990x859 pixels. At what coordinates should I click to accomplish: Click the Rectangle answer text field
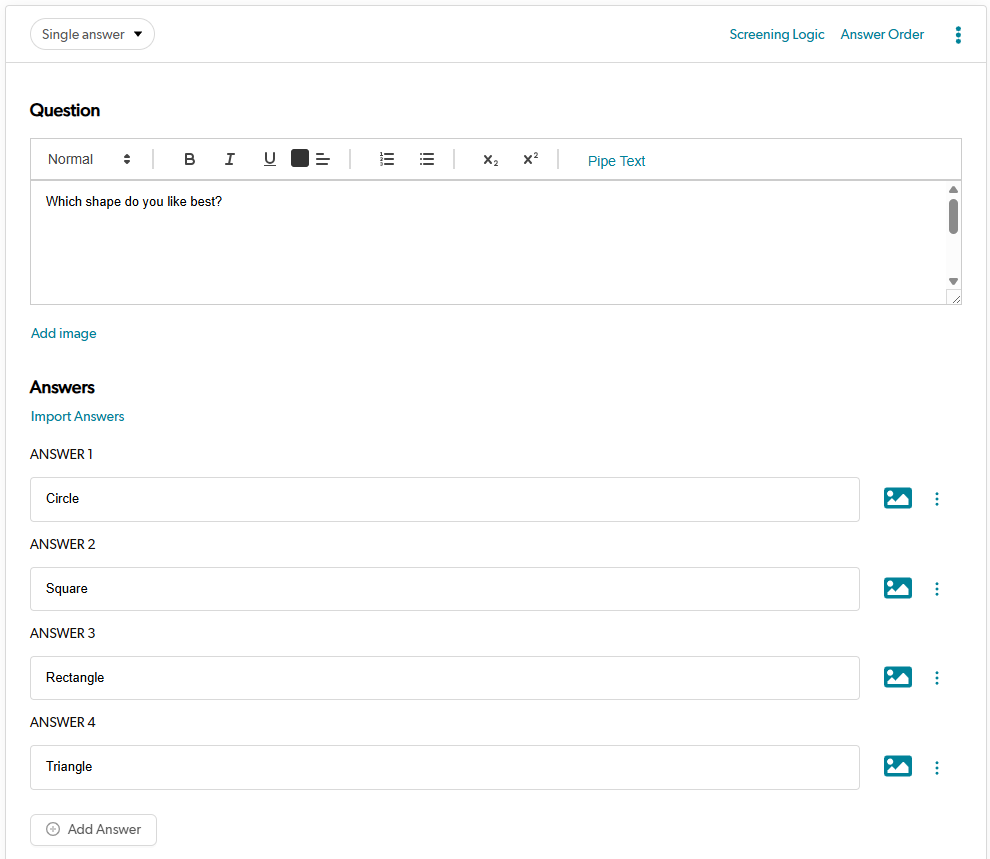[444, 678]
